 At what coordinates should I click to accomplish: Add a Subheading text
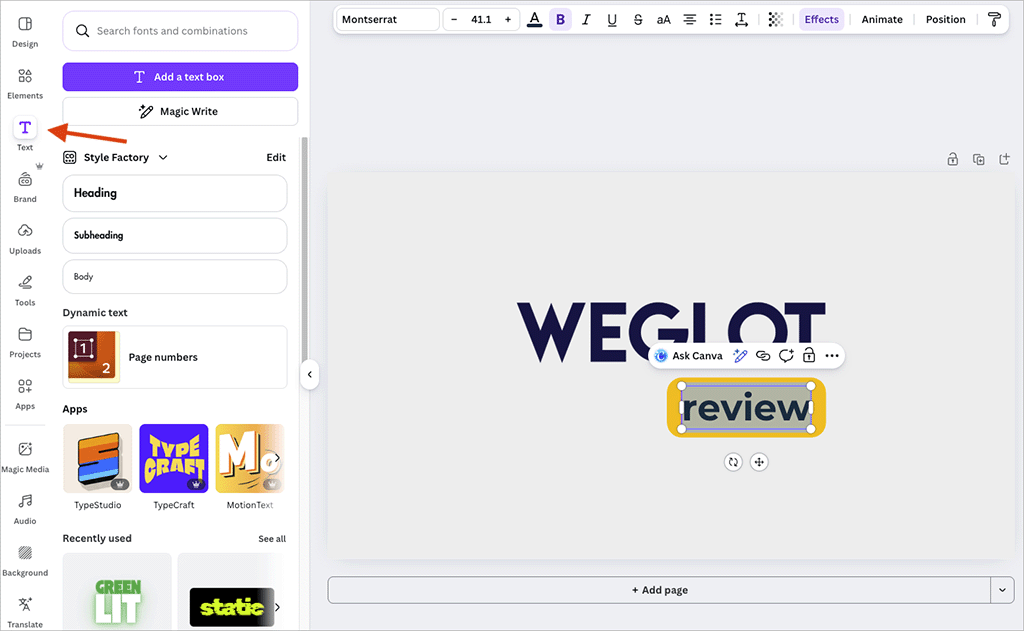pyautogui.click(x=175, y=235)
